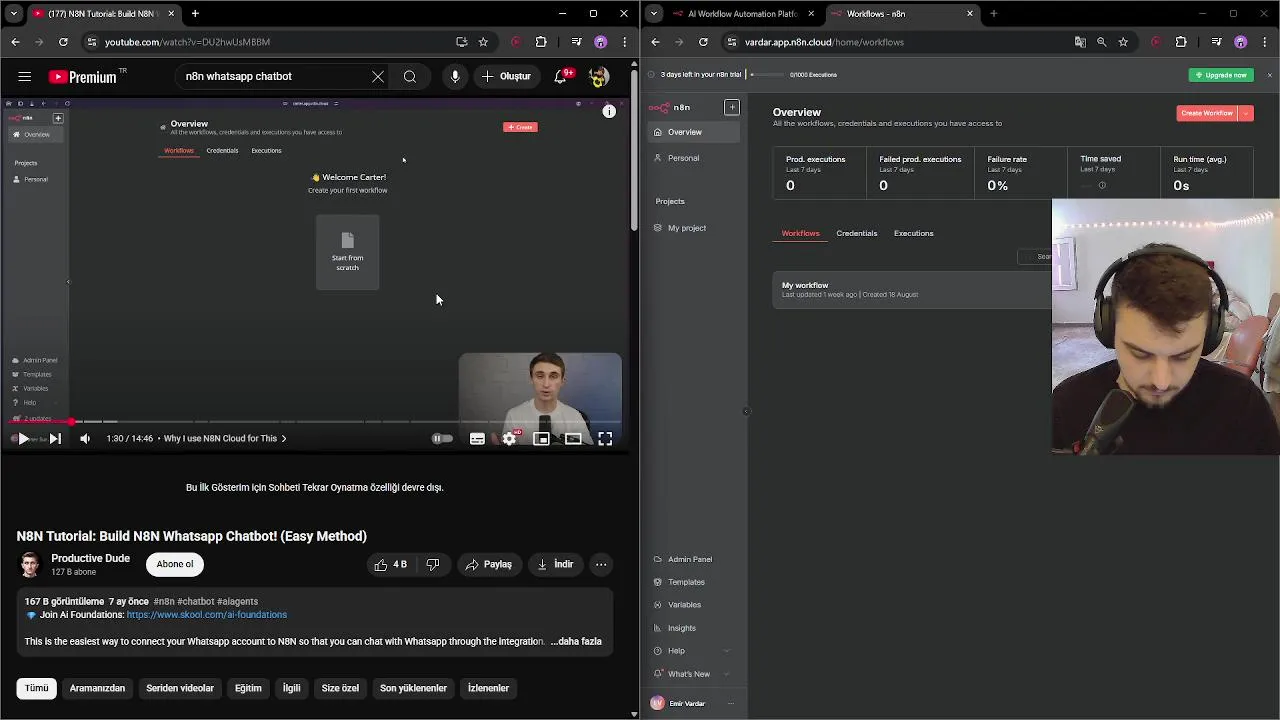The image size is (1280, 720).
Task: Open the YouTube hamburger guide menu
Action: point(25,76)
